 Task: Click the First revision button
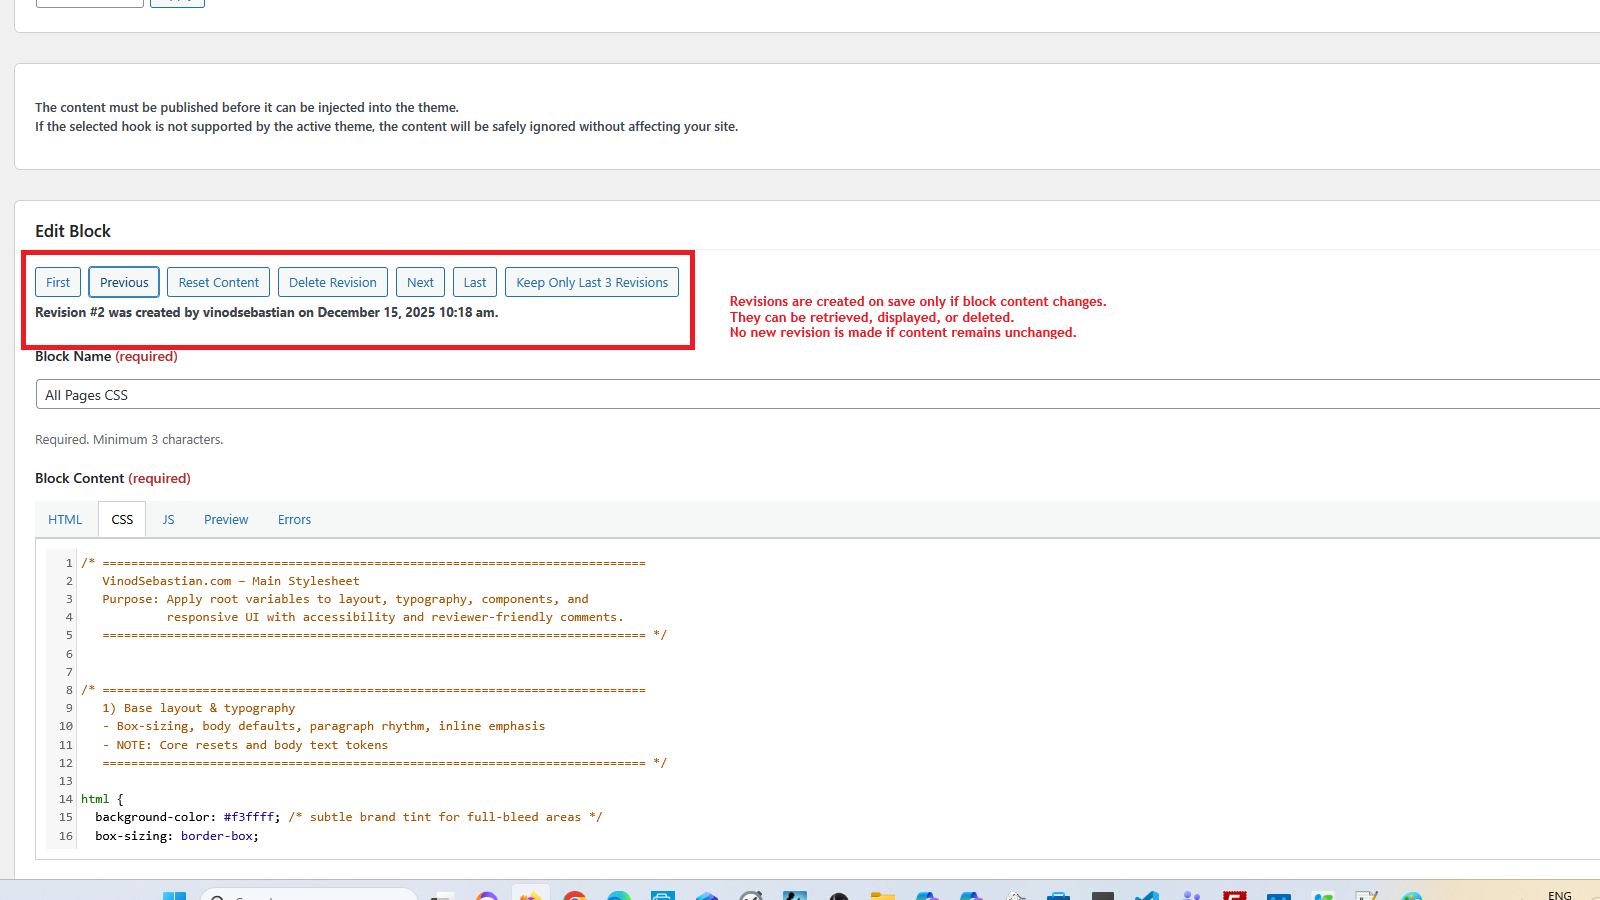pyautogui.click(x=58, y=282)
